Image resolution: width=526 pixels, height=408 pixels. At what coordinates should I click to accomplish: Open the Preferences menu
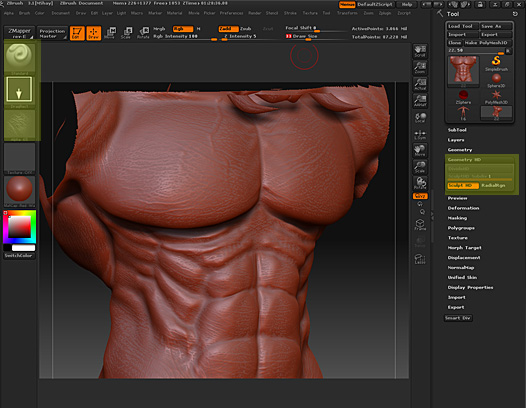(x=231, y=13)
